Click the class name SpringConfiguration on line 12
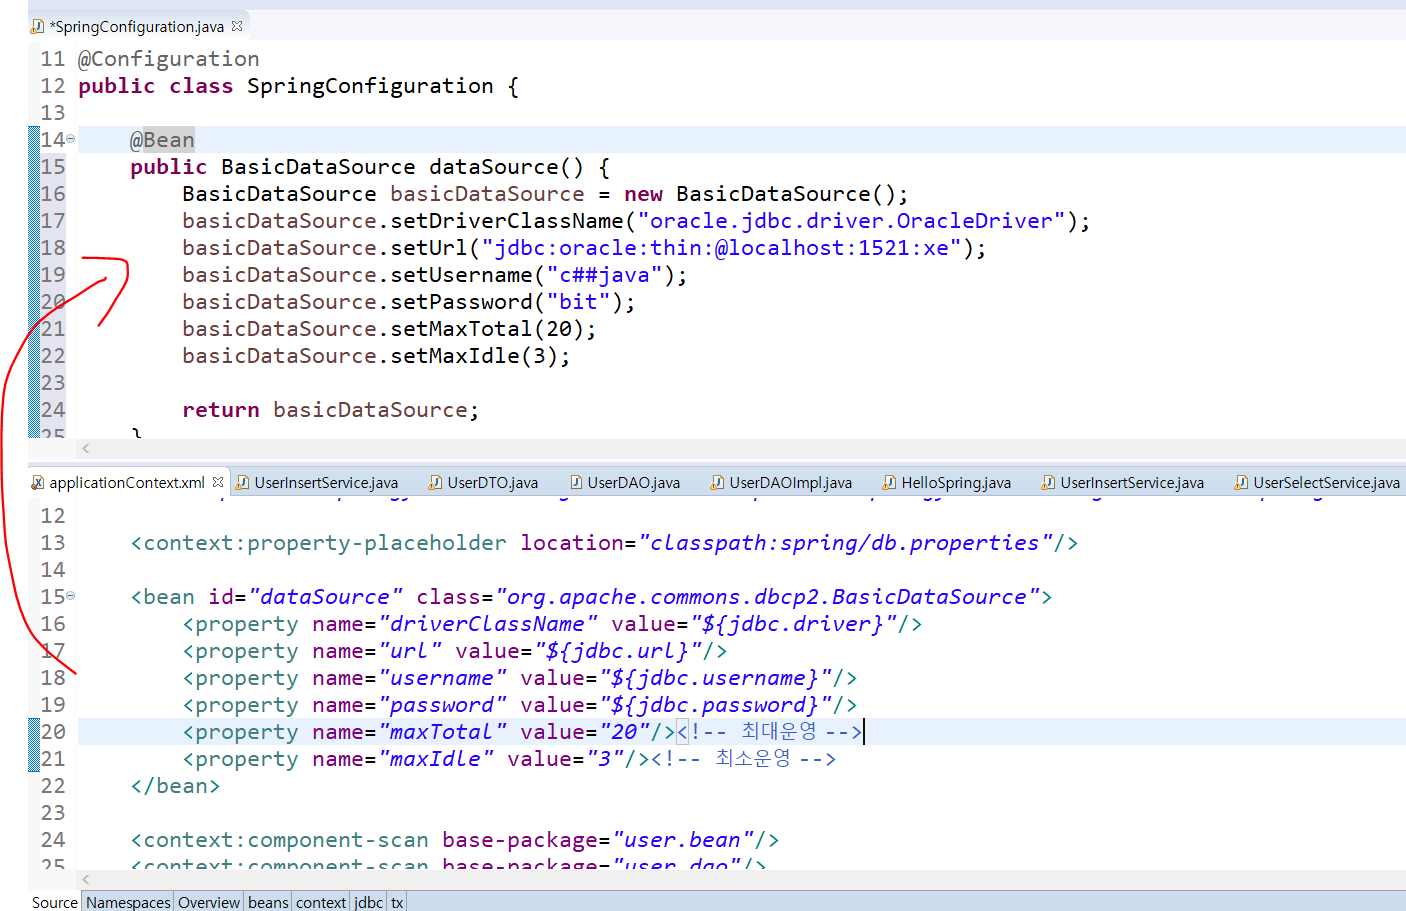The width and height of the screenshot is (1406, 911). click(x=370, y=86)
